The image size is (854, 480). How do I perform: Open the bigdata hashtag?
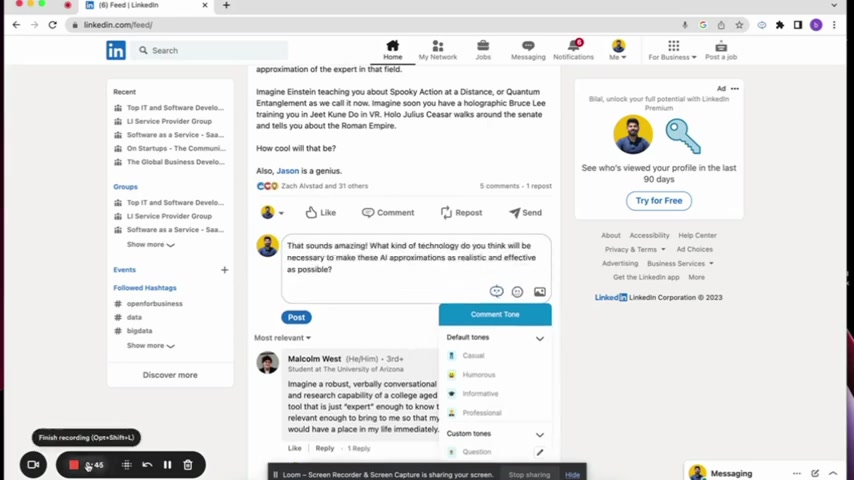(139, 331)
